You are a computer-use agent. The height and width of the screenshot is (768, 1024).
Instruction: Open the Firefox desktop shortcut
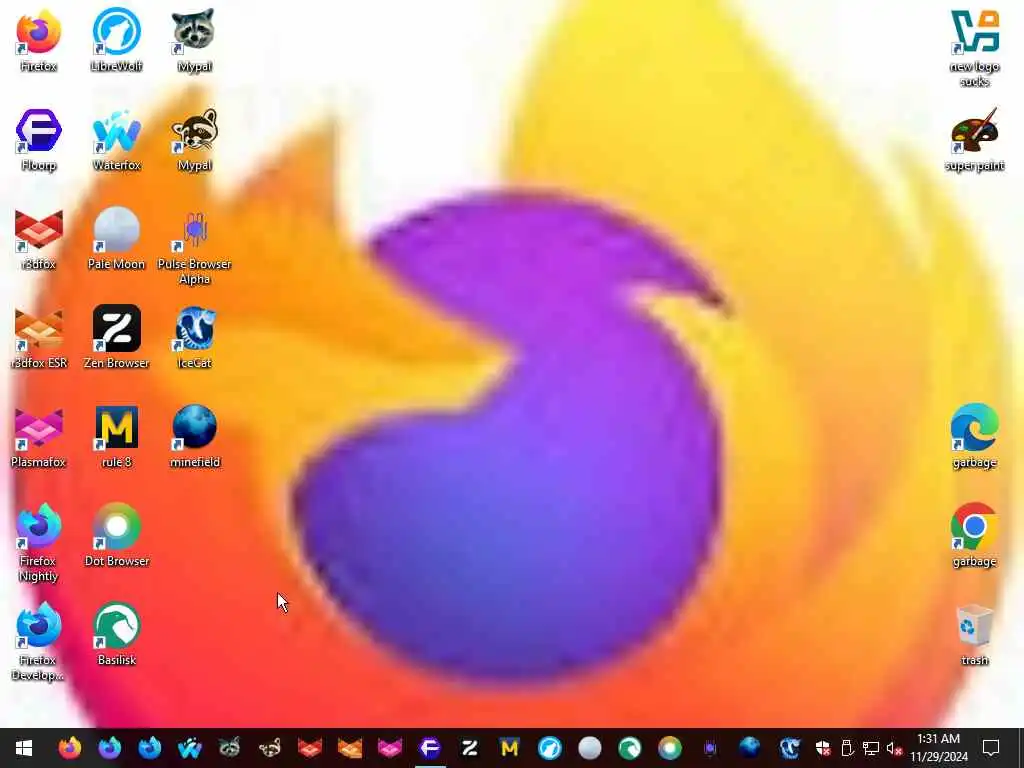[x=39, y=40]
